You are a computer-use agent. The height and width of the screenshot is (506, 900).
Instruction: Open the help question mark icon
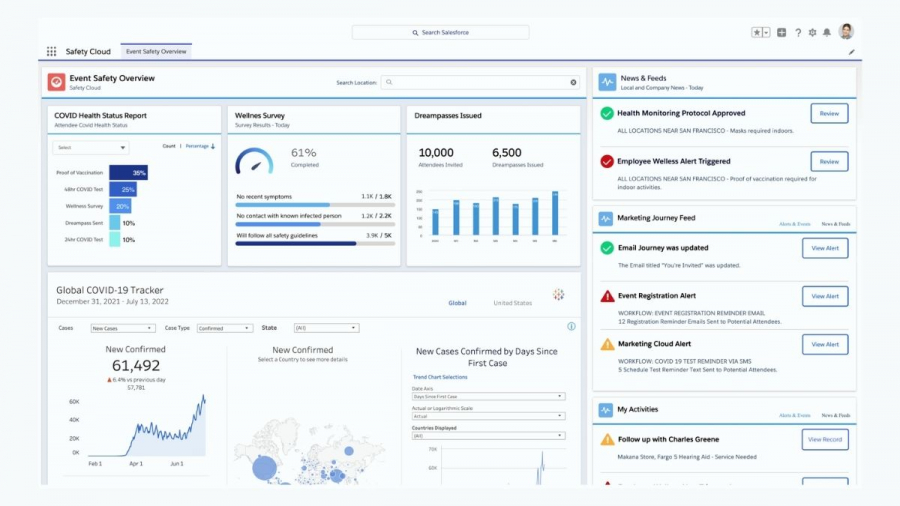point(797,32)
